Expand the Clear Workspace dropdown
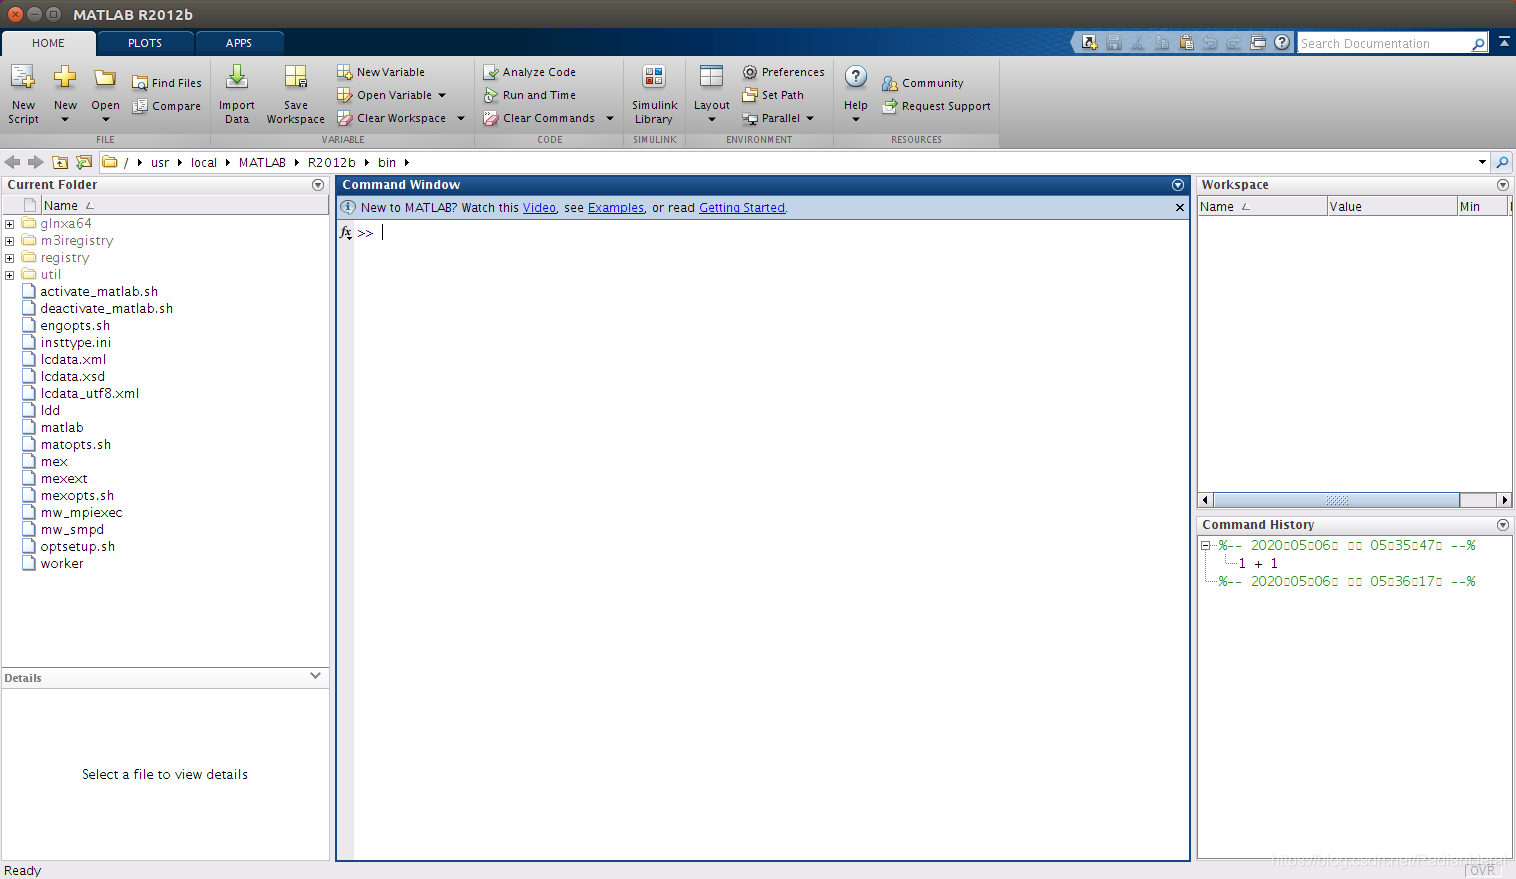1516x879 pixels. pos(461,119)
